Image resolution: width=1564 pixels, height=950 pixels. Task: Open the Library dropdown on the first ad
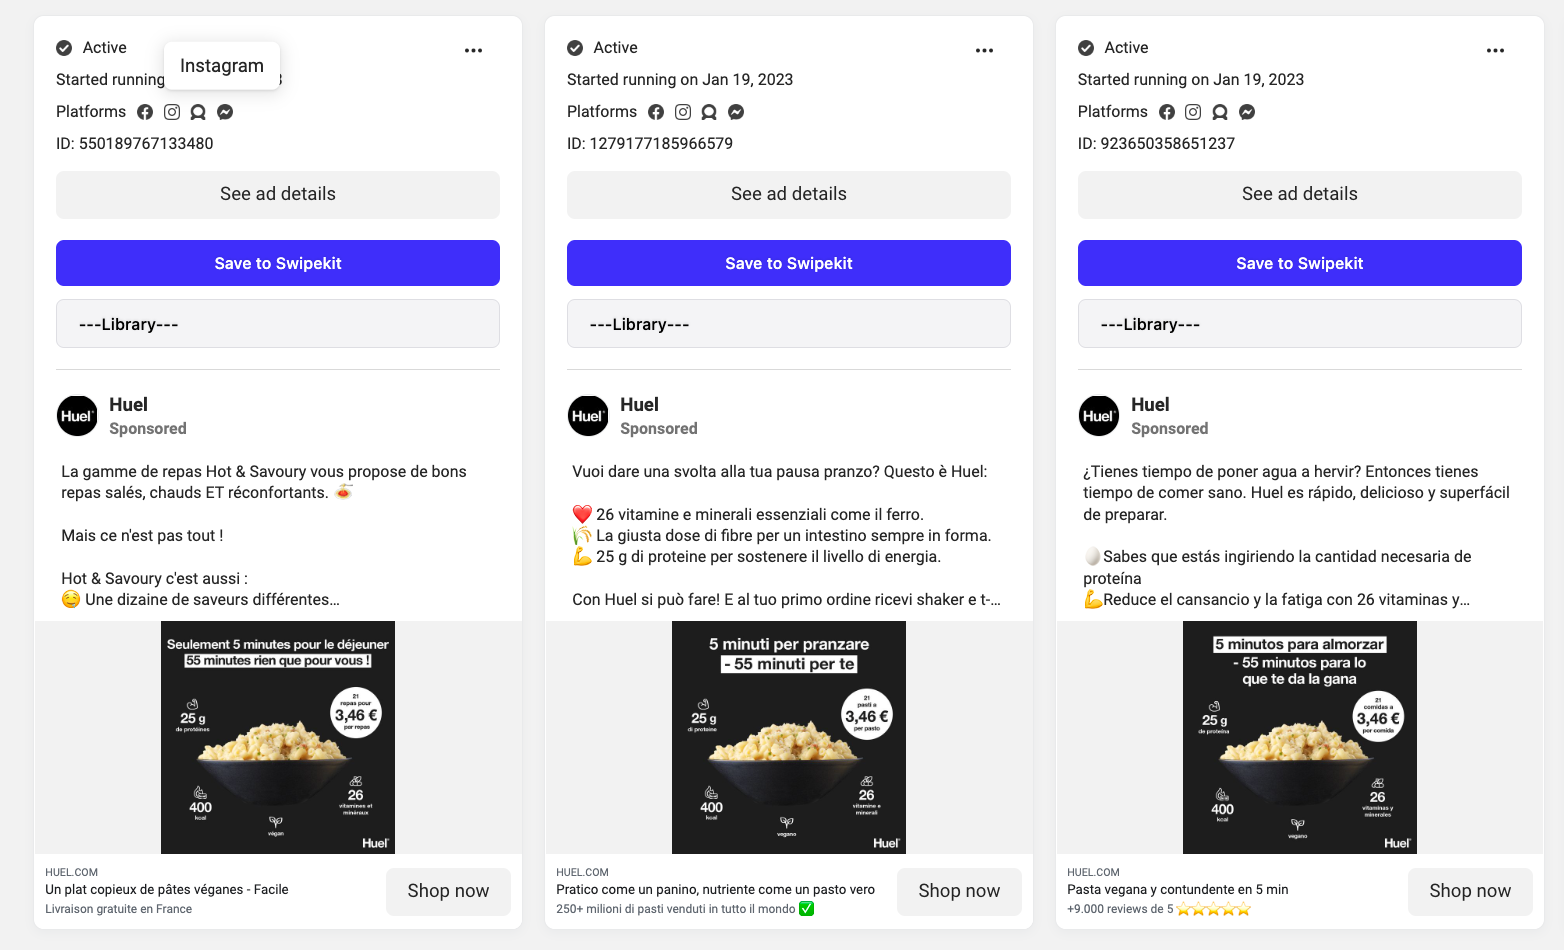pyautogui.click(x=277, y=323)
